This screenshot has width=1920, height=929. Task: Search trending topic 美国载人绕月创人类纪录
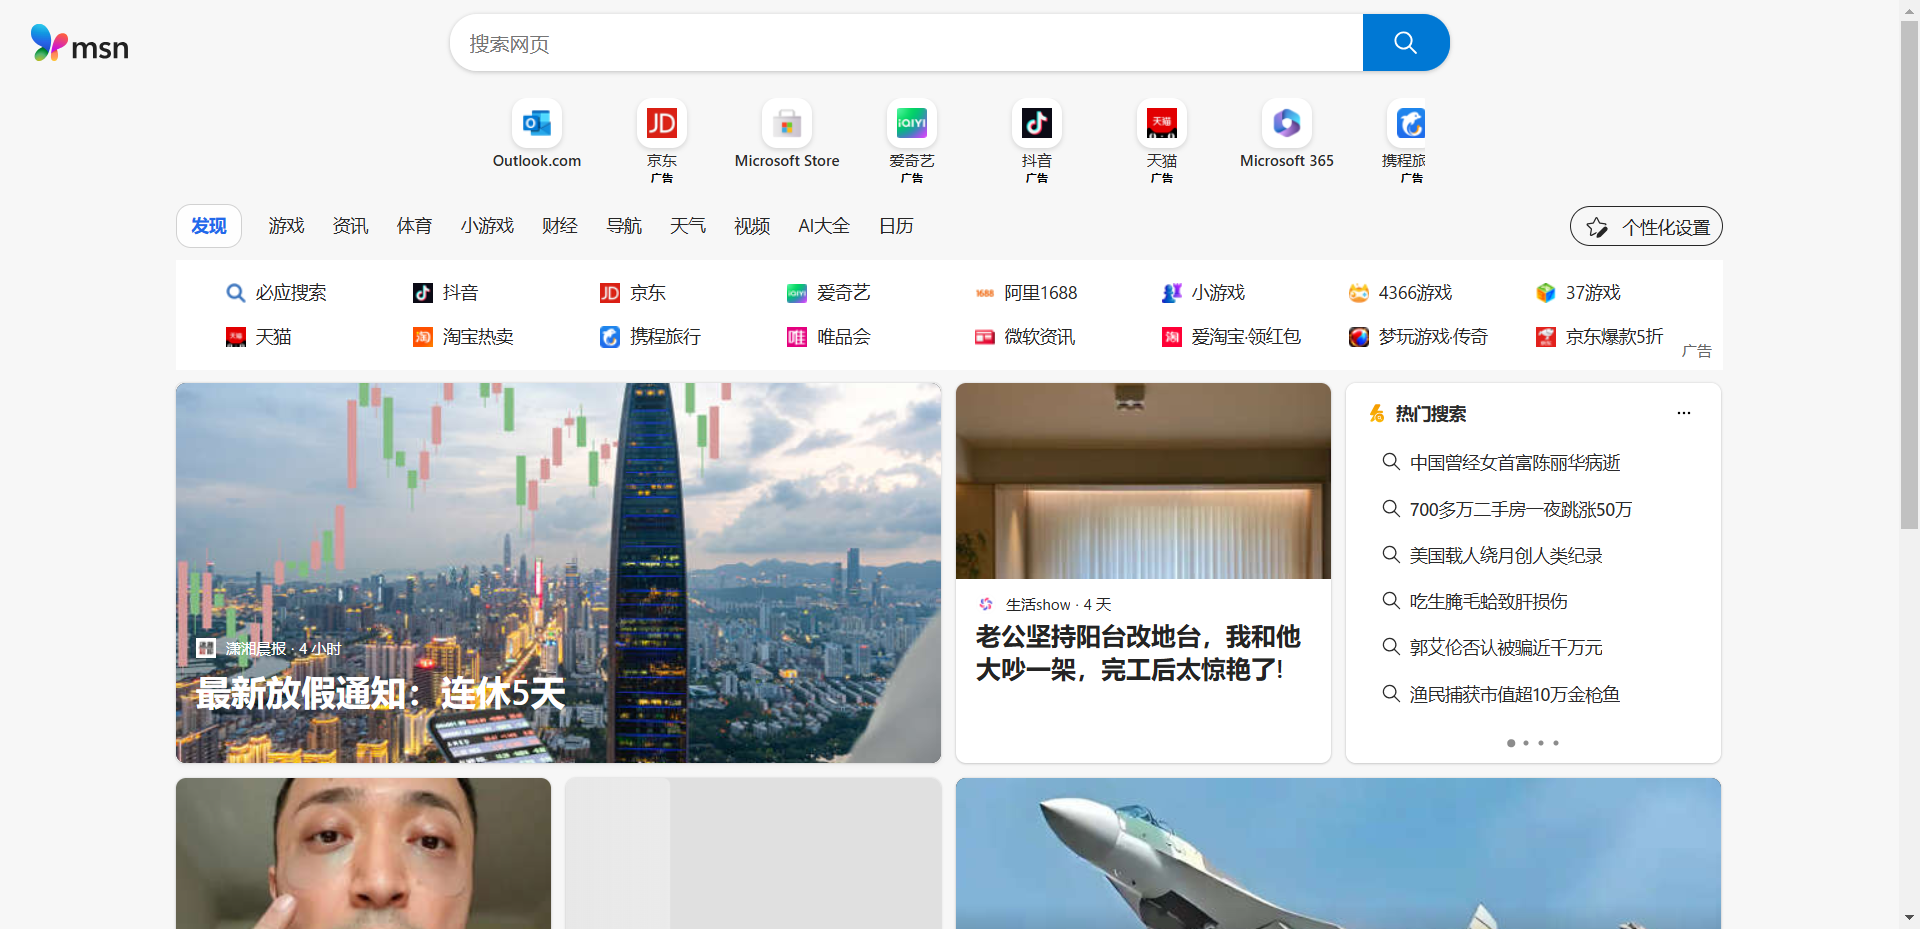1504,555
